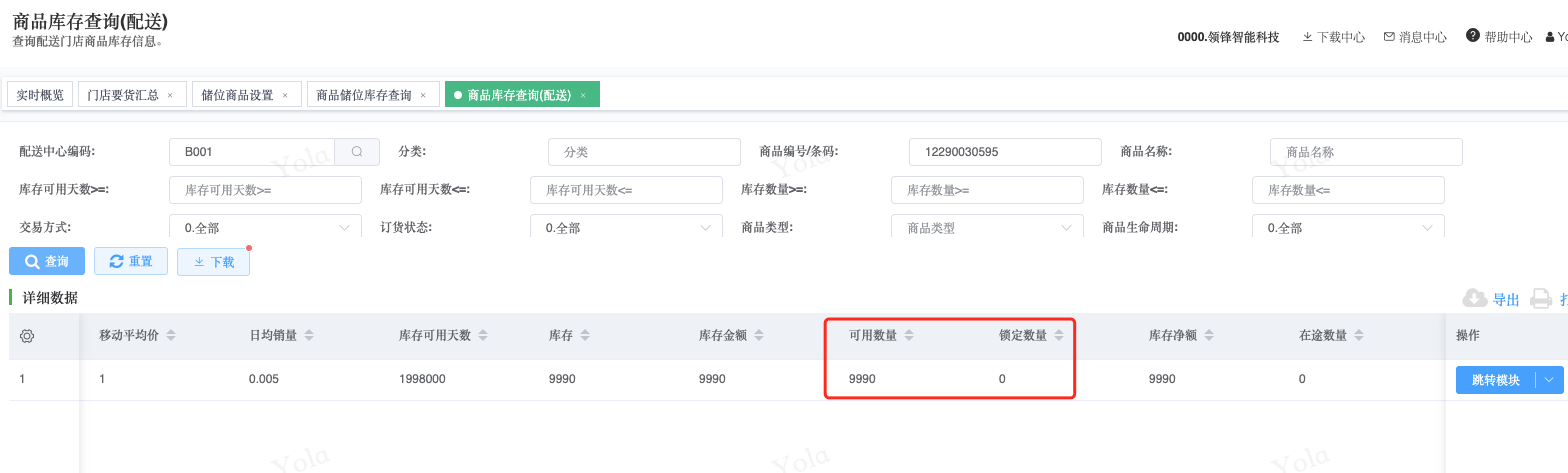Close the 储位商品设置 tab
The width and height of the screenshot is (1568, 473).
285,95
